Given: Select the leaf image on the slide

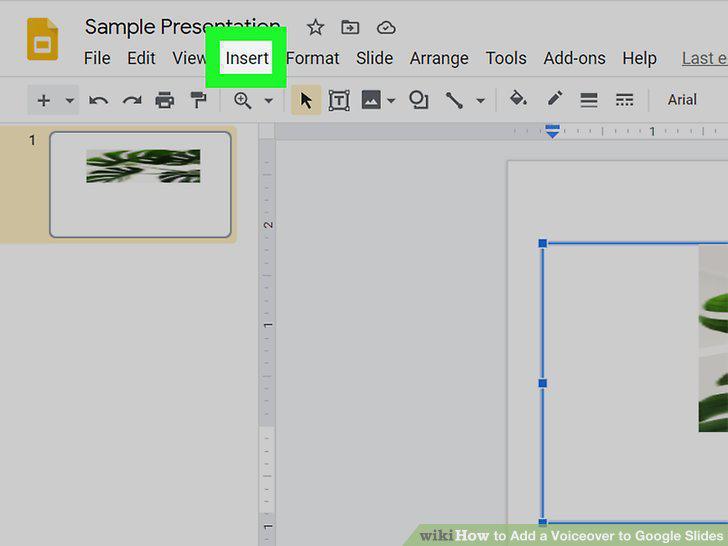Looking at the screenshot, I should (x=713, y=338).
